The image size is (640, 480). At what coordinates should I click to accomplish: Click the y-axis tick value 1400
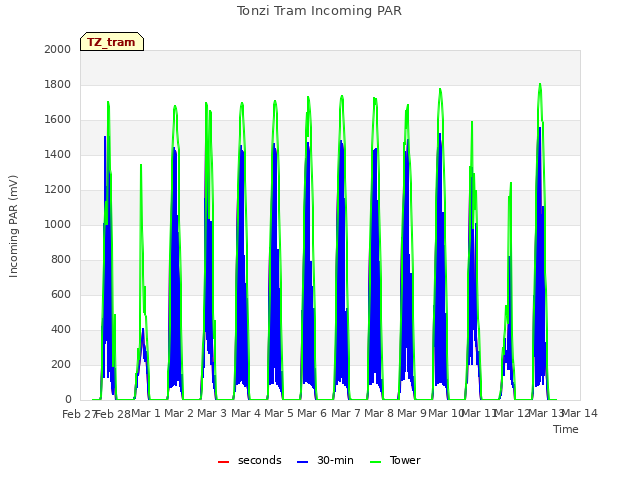point(58,154)
